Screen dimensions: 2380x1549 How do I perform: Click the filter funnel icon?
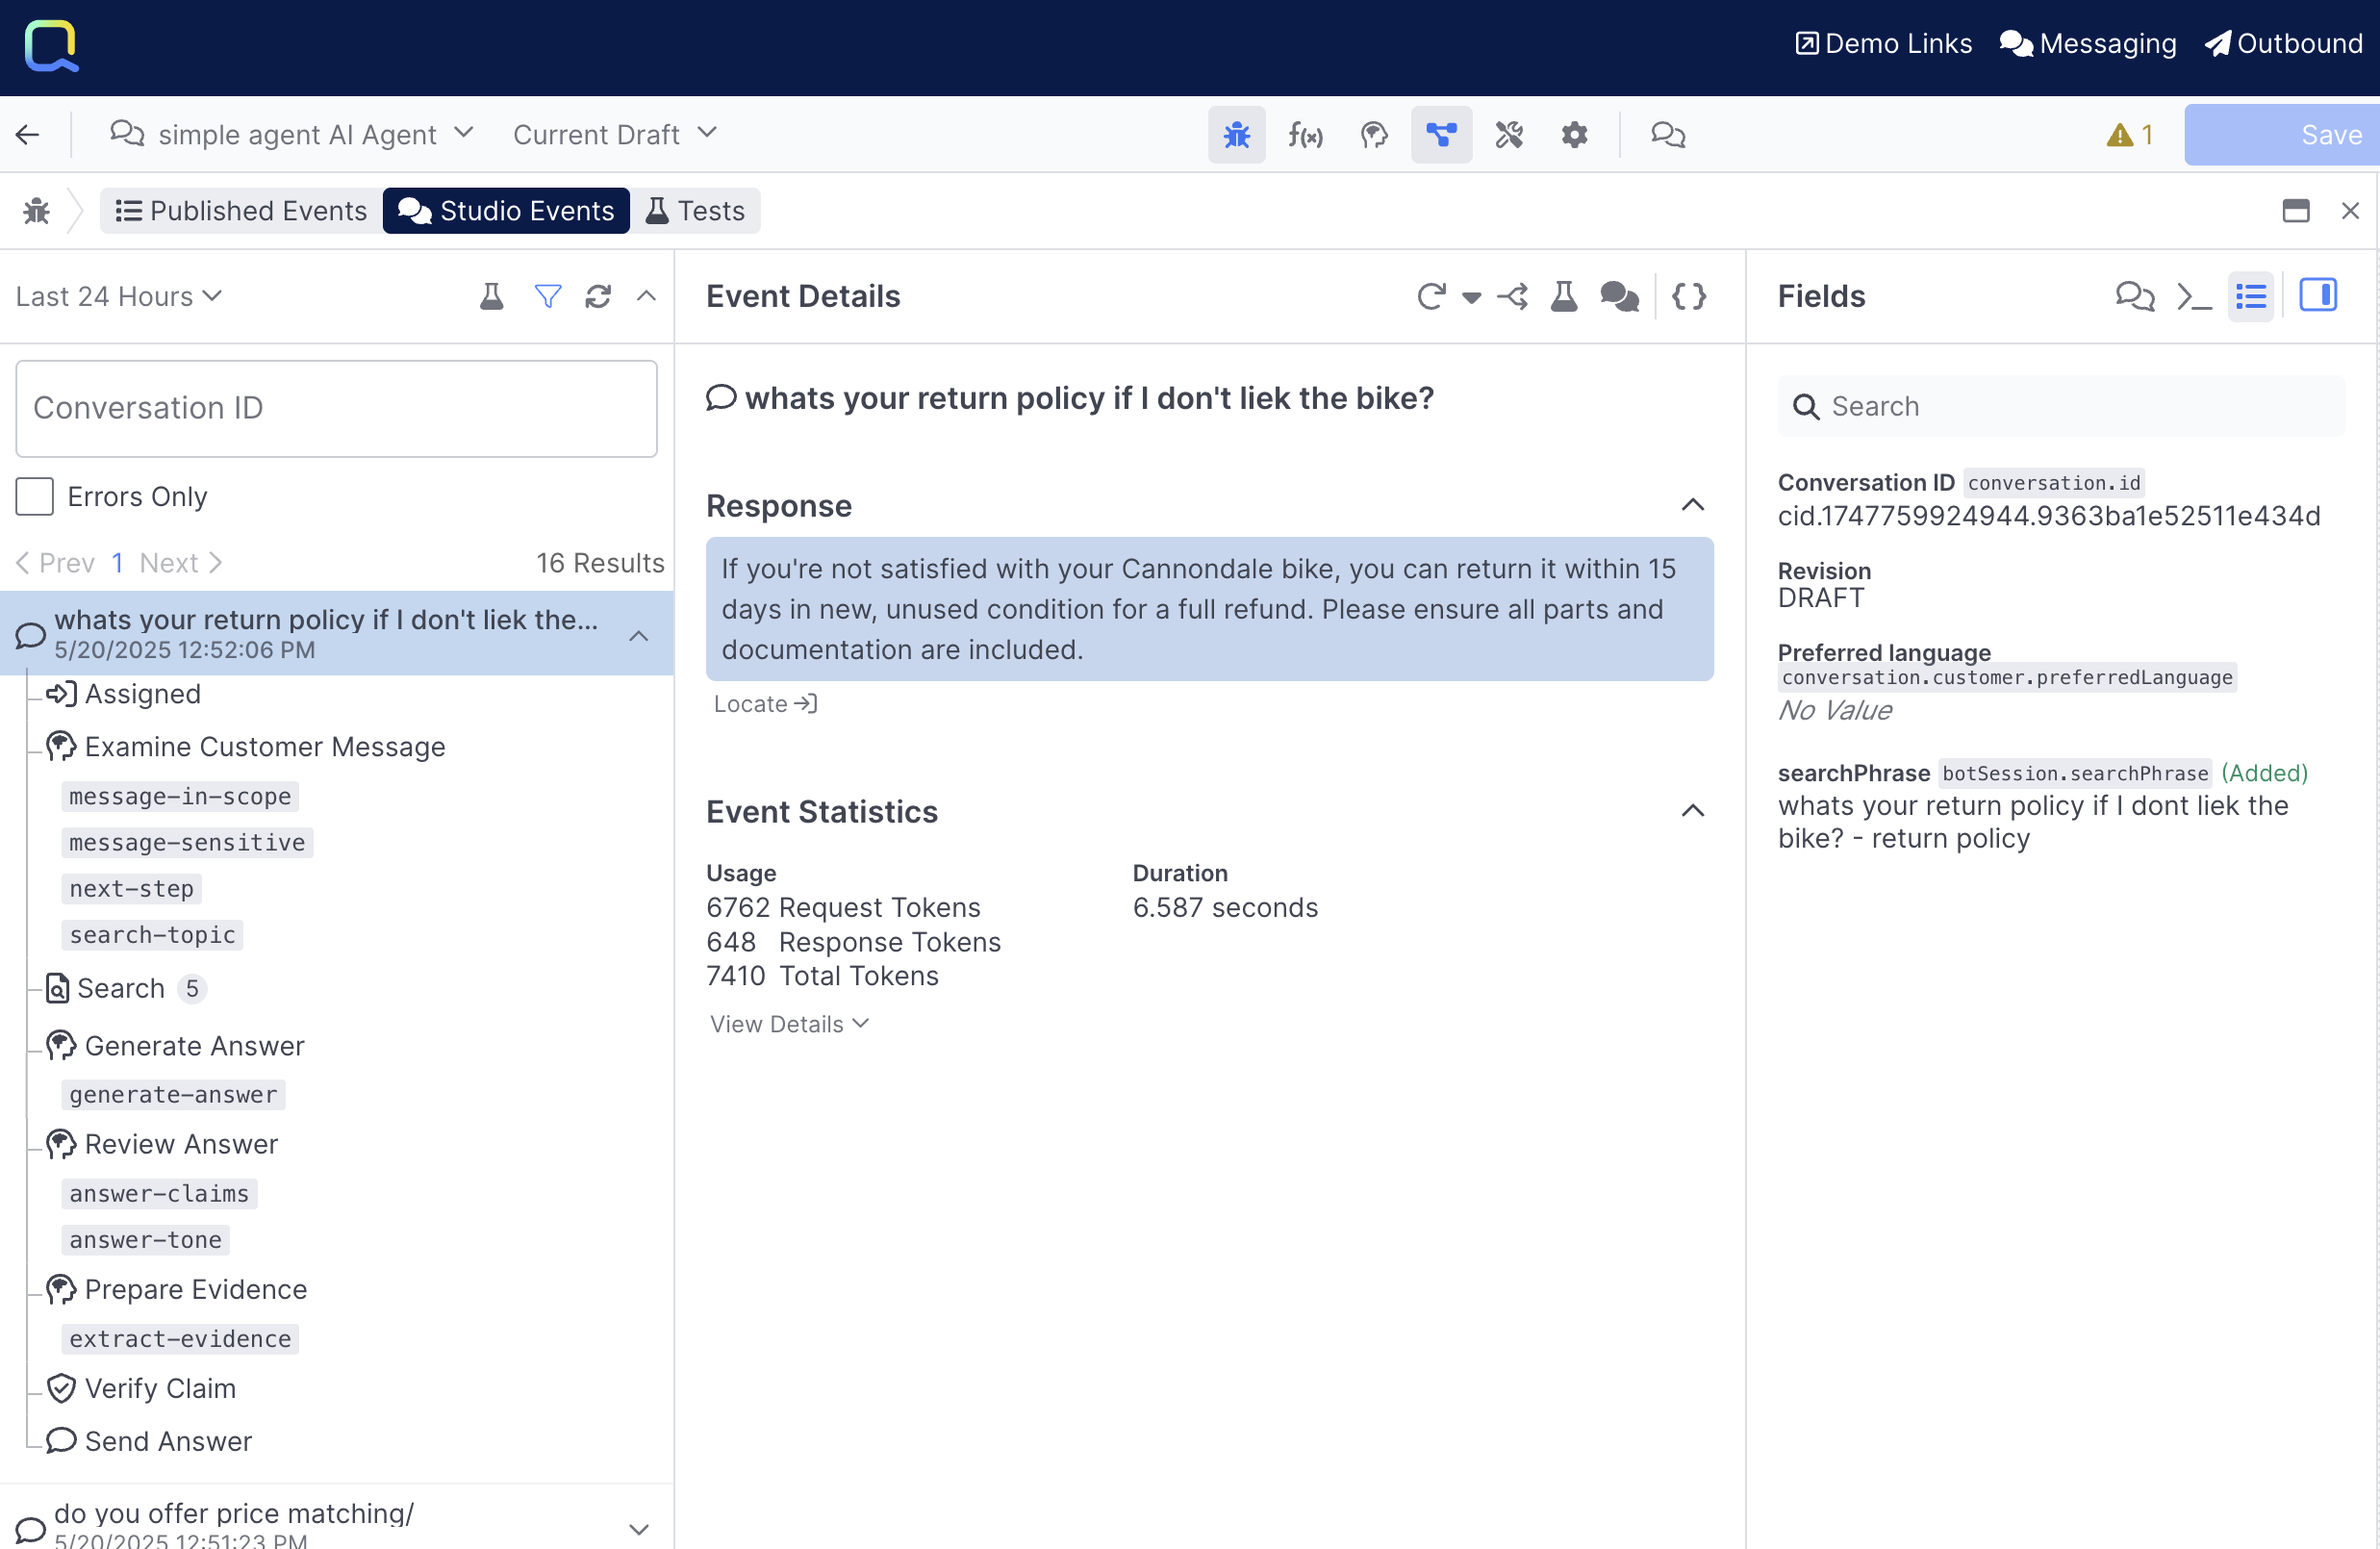[547, 296]
